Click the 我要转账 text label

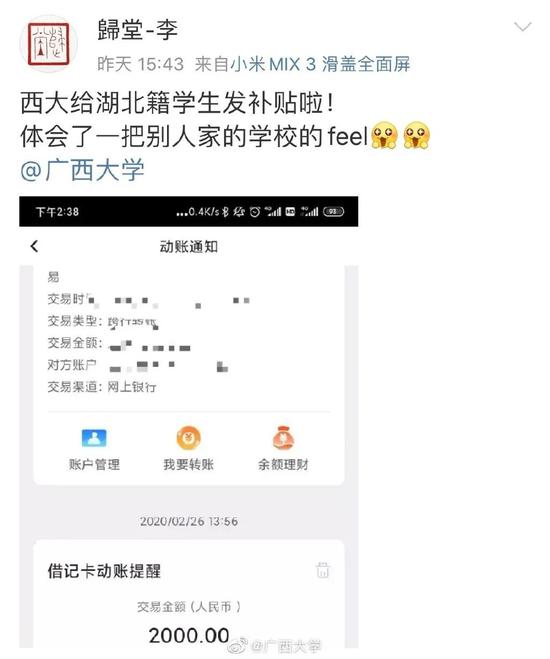point(189,464)
